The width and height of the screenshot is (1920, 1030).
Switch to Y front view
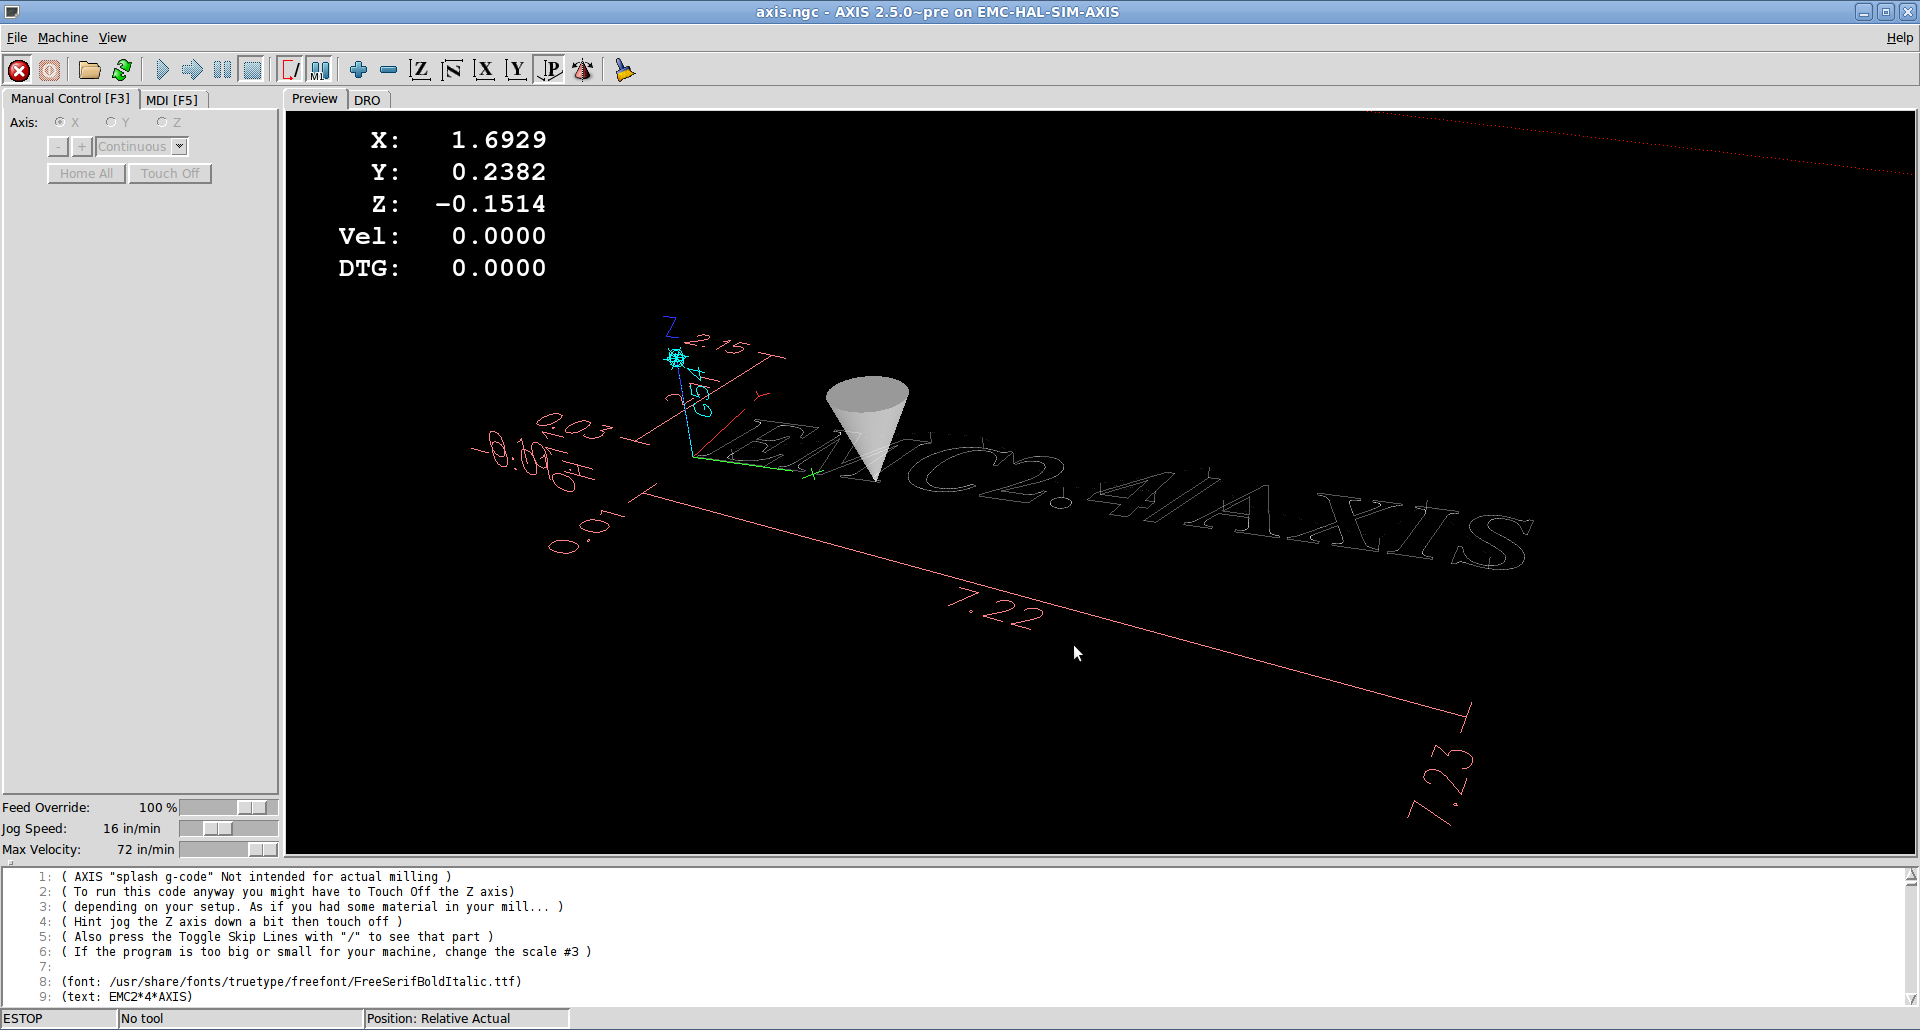coord(516,70)
